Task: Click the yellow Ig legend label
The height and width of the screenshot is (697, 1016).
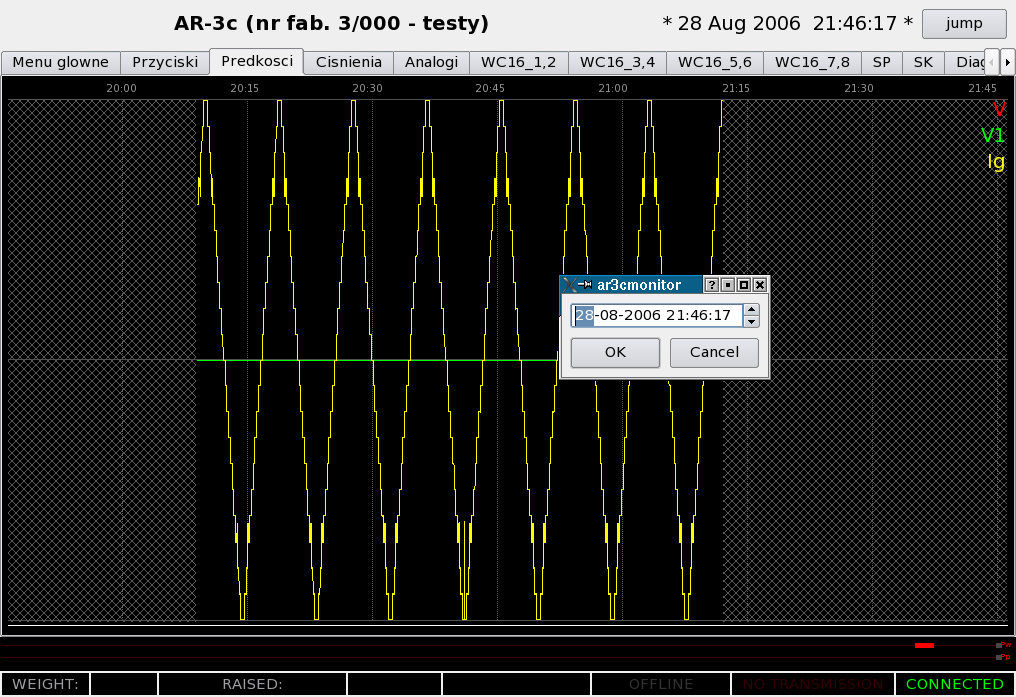Action: (x=996, y=161)
